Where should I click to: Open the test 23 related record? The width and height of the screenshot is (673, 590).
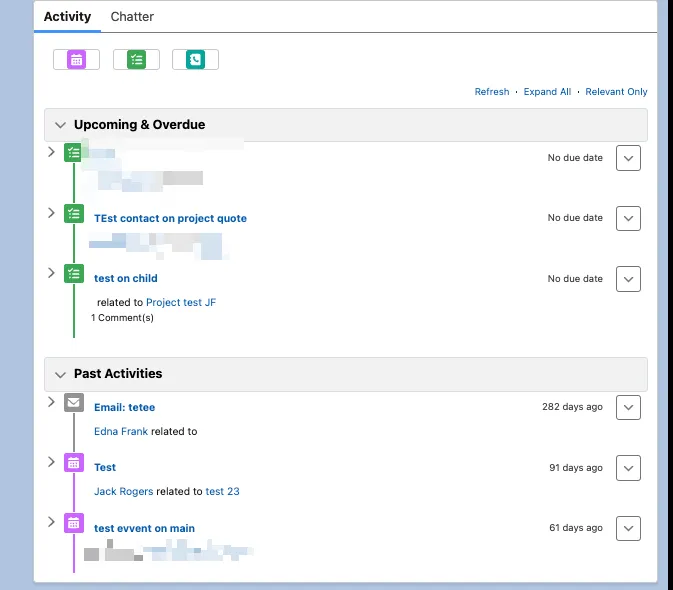click(222, 491)
